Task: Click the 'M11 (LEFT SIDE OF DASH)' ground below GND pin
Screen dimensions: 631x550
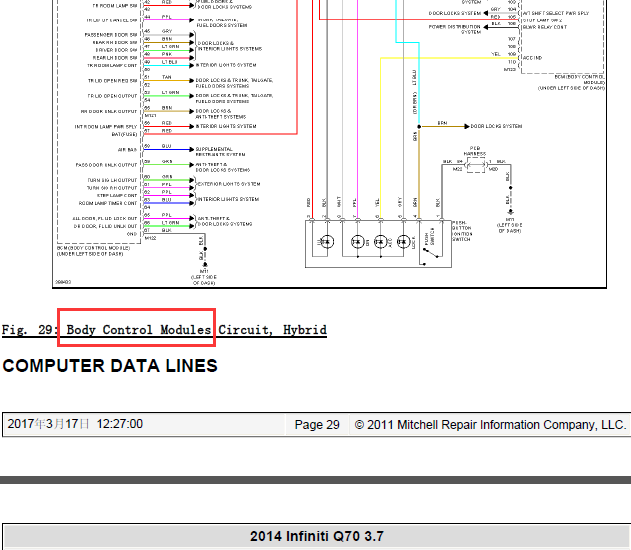Action: click(204, 277)
